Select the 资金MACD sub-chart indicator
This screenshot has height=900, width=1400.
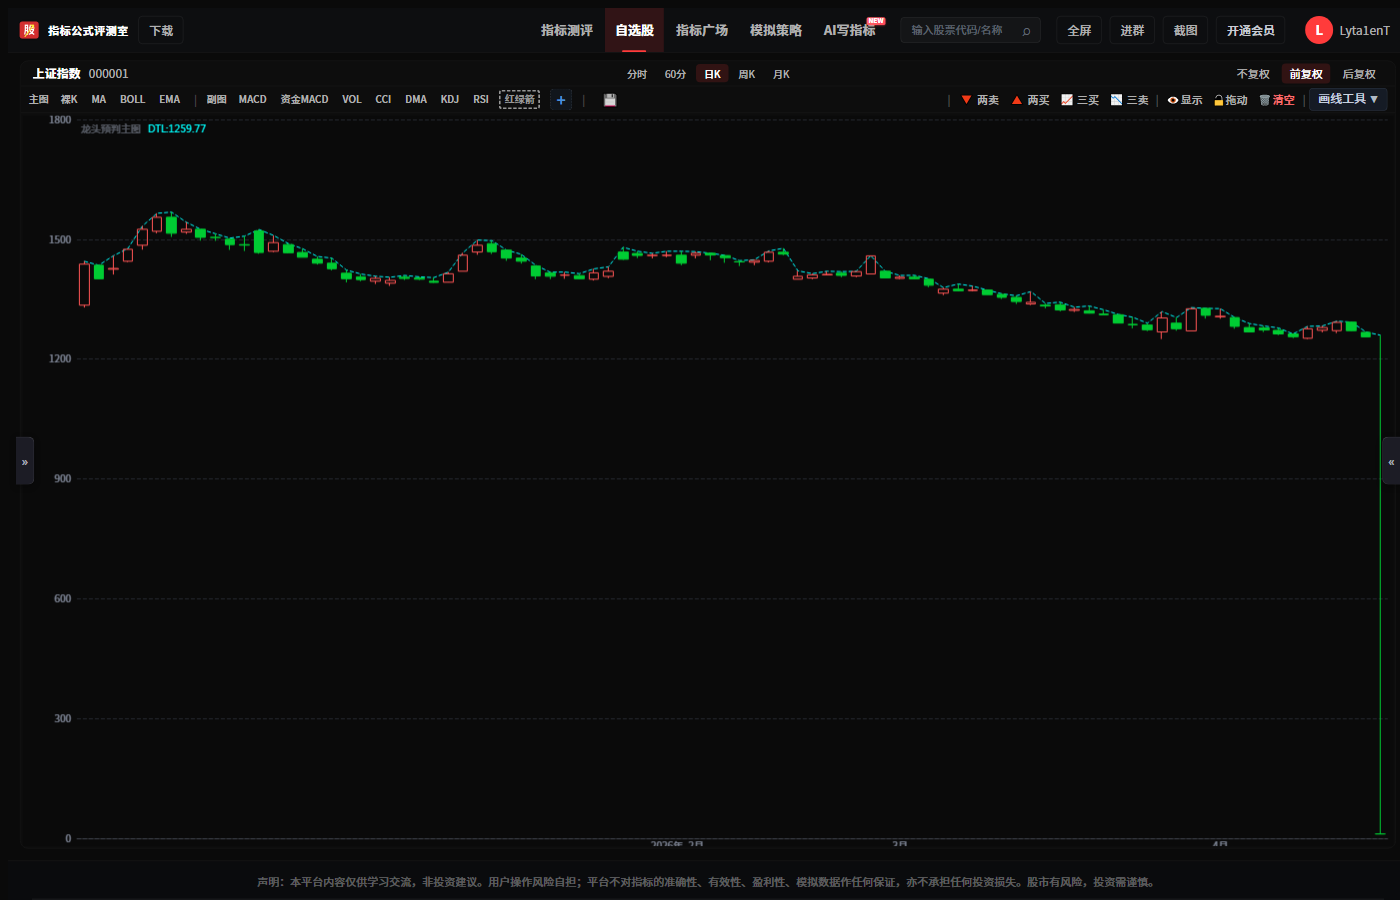coord(304,100)
